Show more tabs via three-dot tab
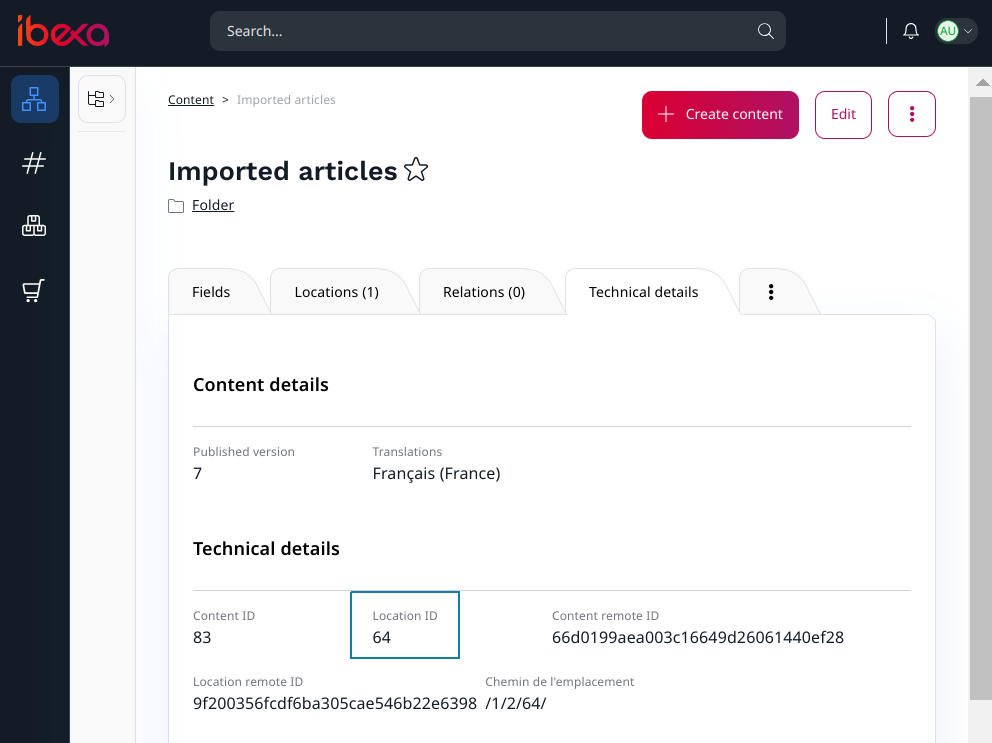 coord(771,292)
